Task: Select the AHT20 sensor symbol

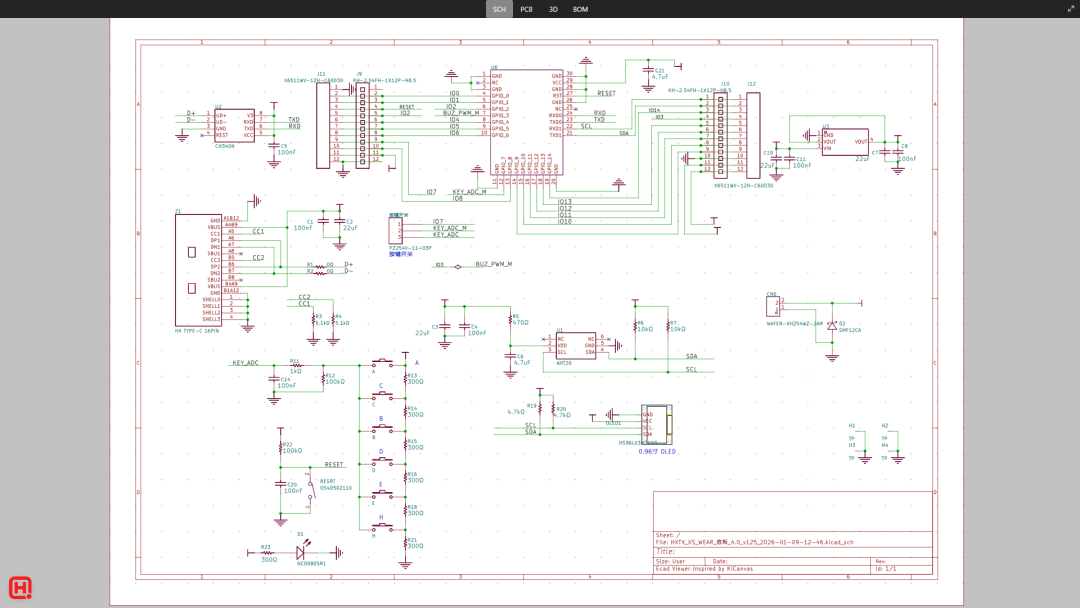Action: pos(576,346)
